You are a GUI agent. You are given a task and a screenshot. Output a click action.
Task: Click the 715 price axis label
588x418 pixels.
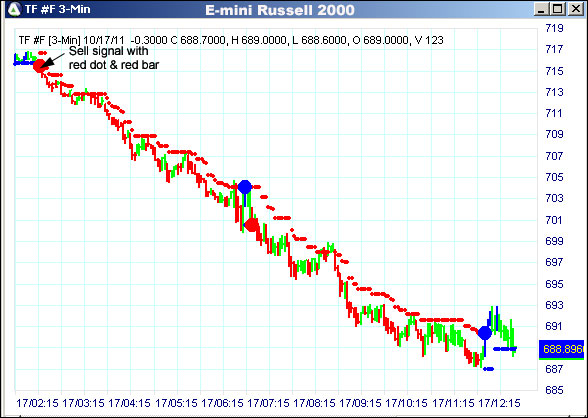(554, 71)
